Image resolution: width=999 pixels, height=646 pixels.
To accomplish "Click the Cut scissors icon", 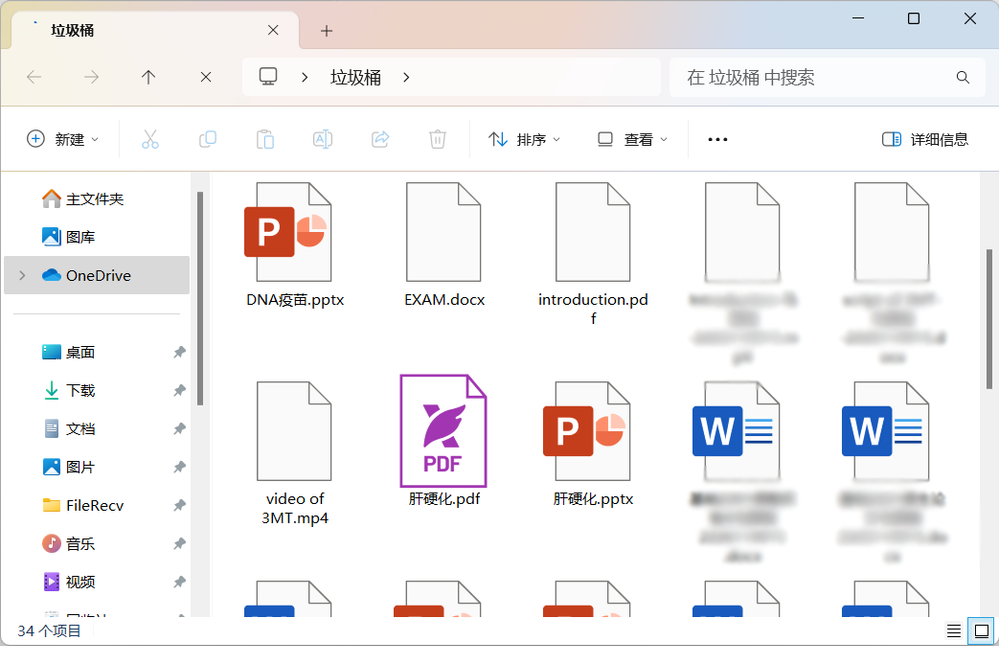I will pos(150,139).
